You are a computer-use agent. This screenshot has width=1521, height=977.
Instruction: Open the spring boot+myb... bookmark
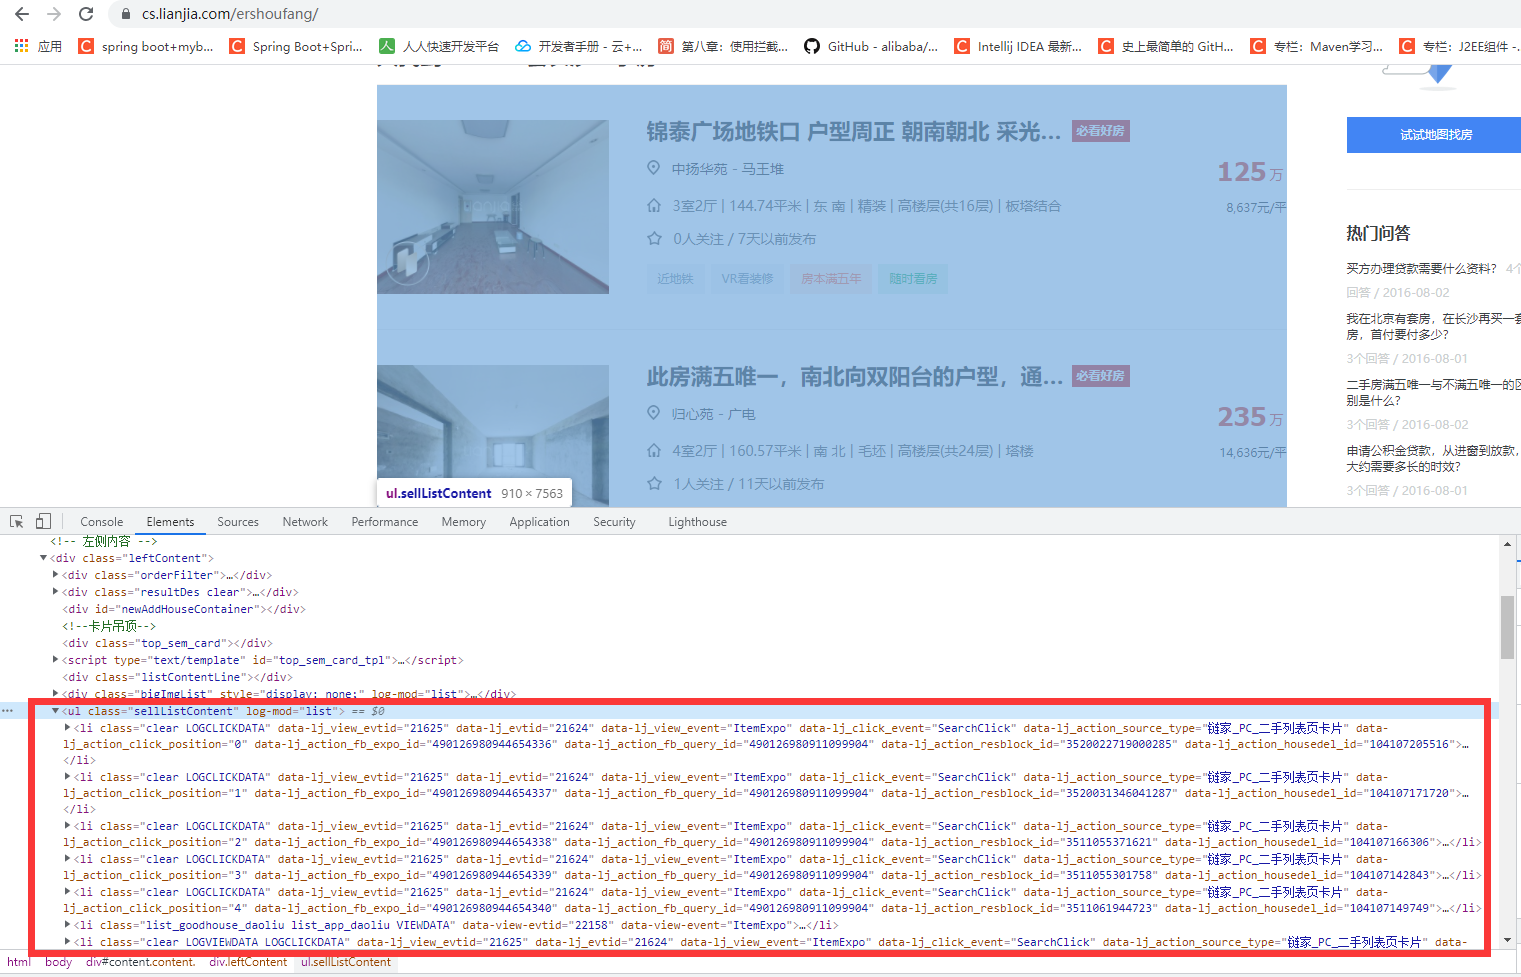click(146, 46)
